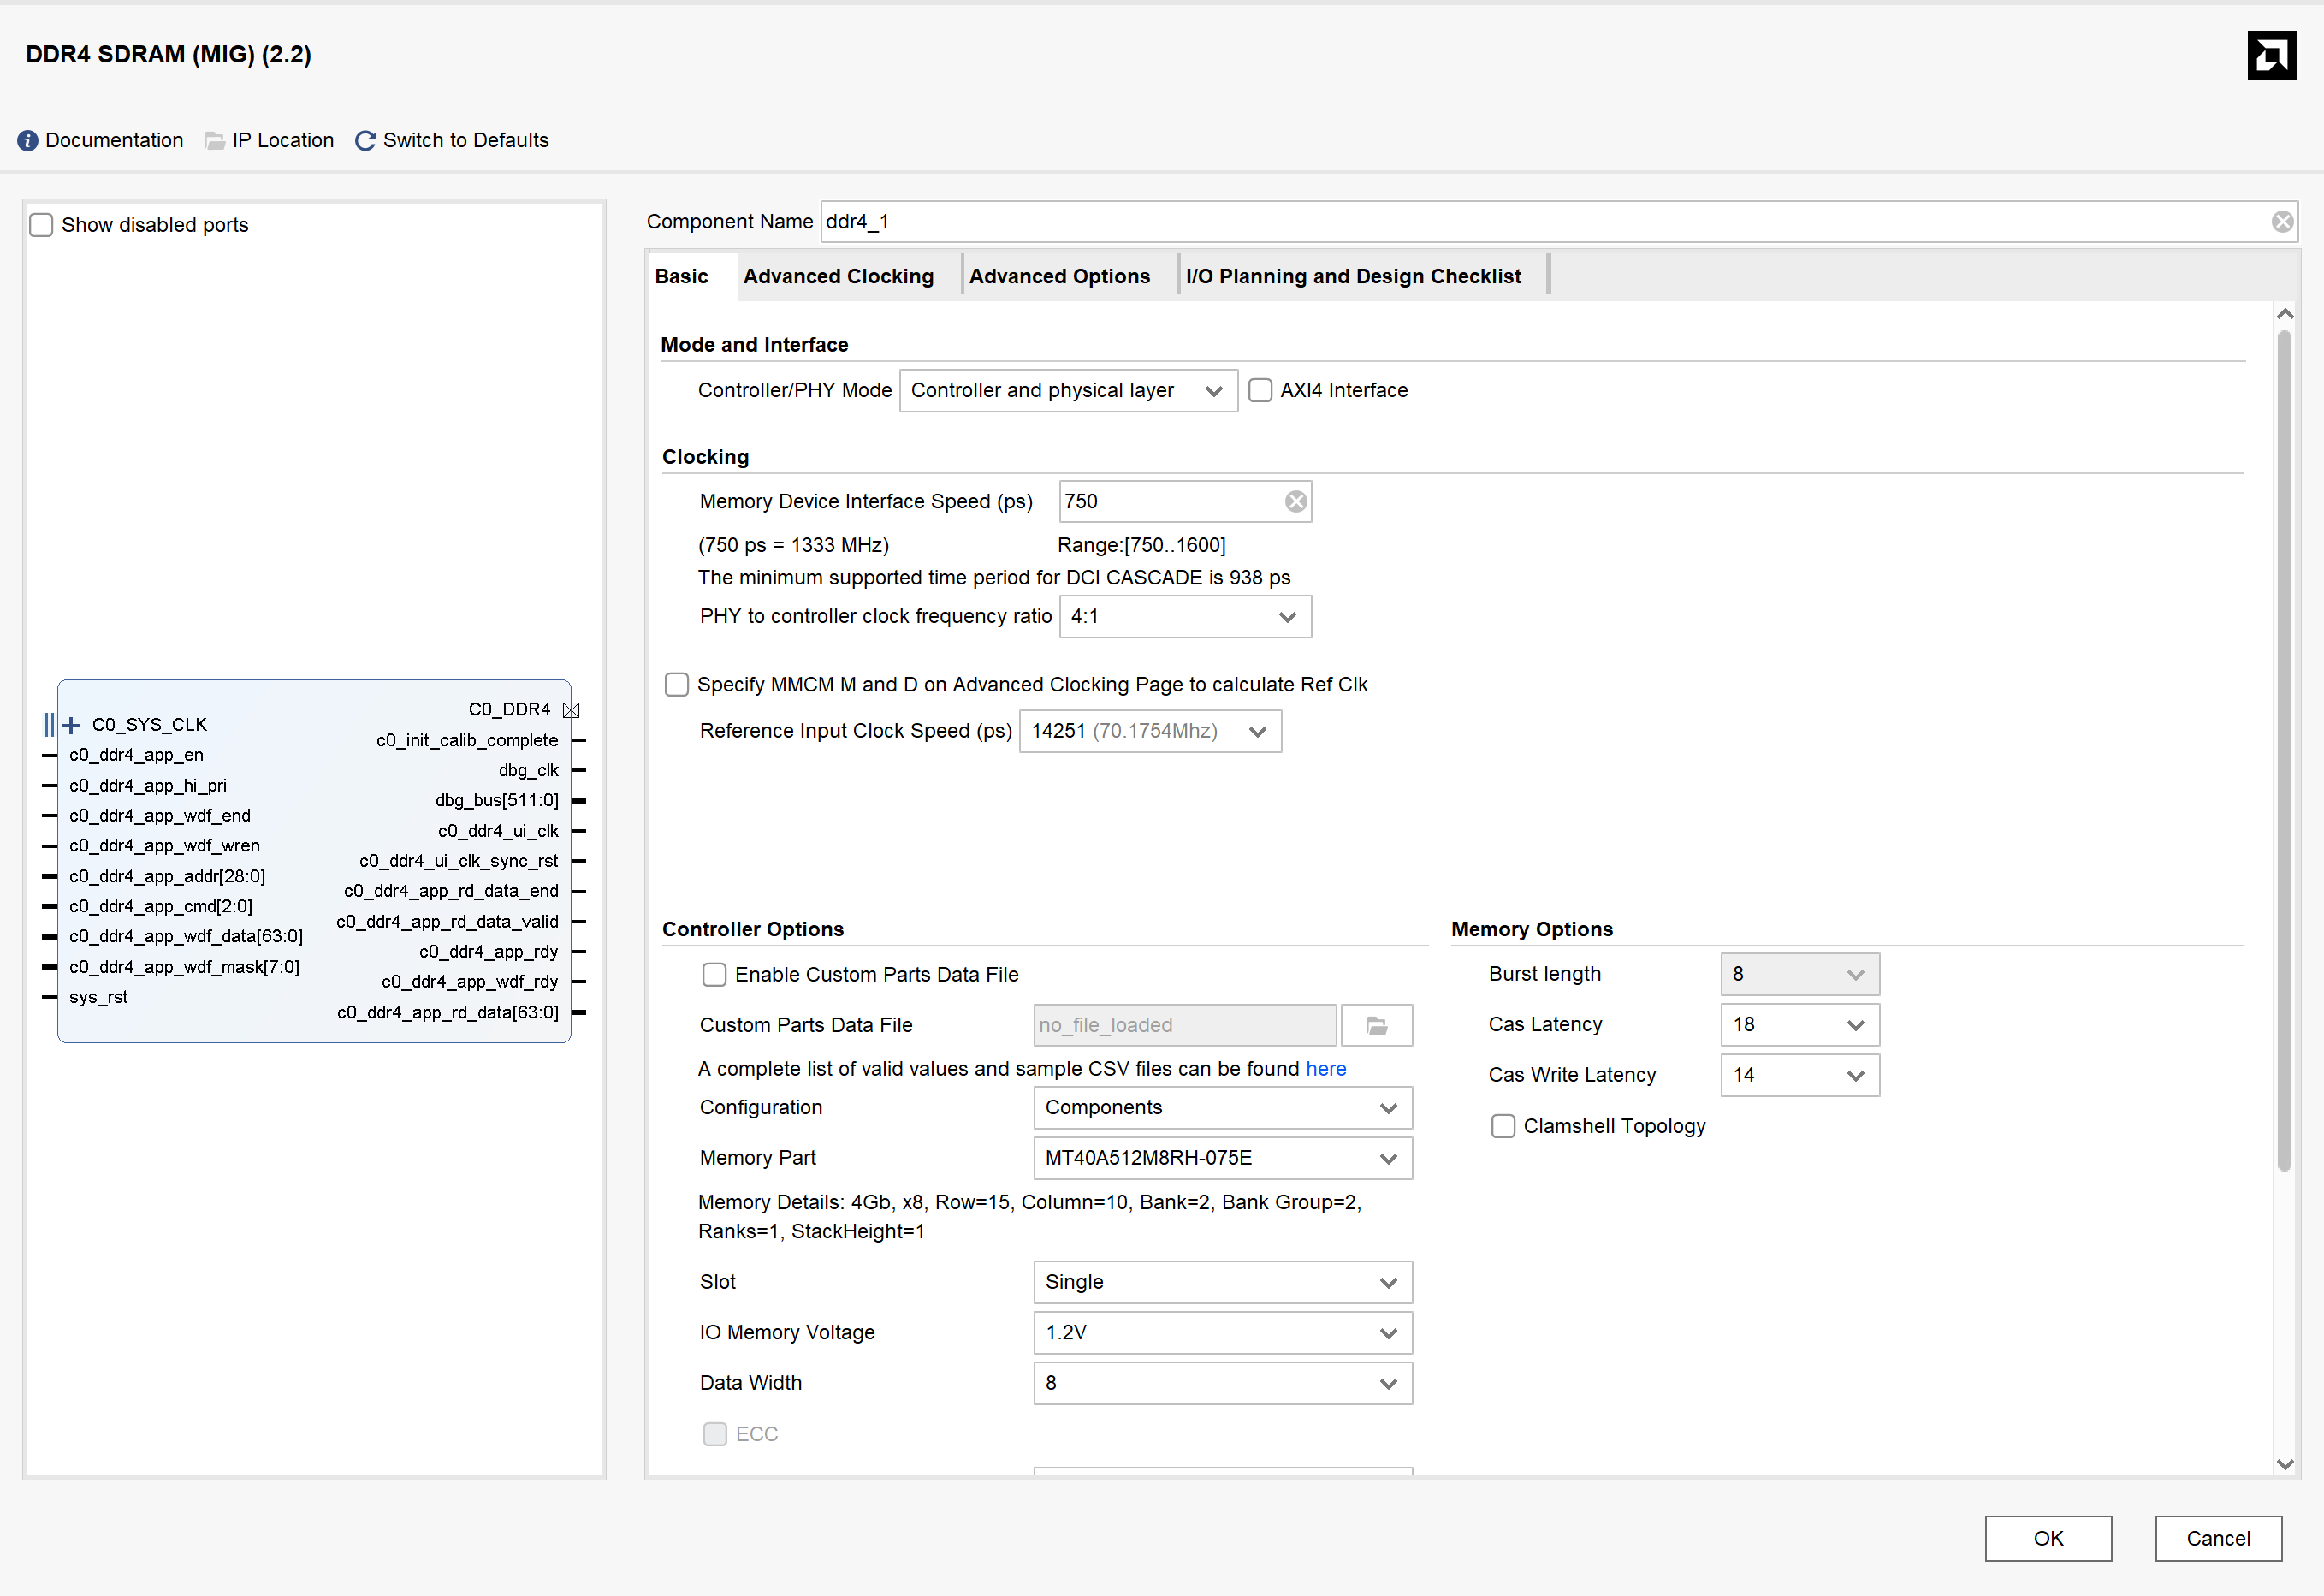Open the Memory Part dropdown
2324x1596 pixels.
point(1222,1158)
